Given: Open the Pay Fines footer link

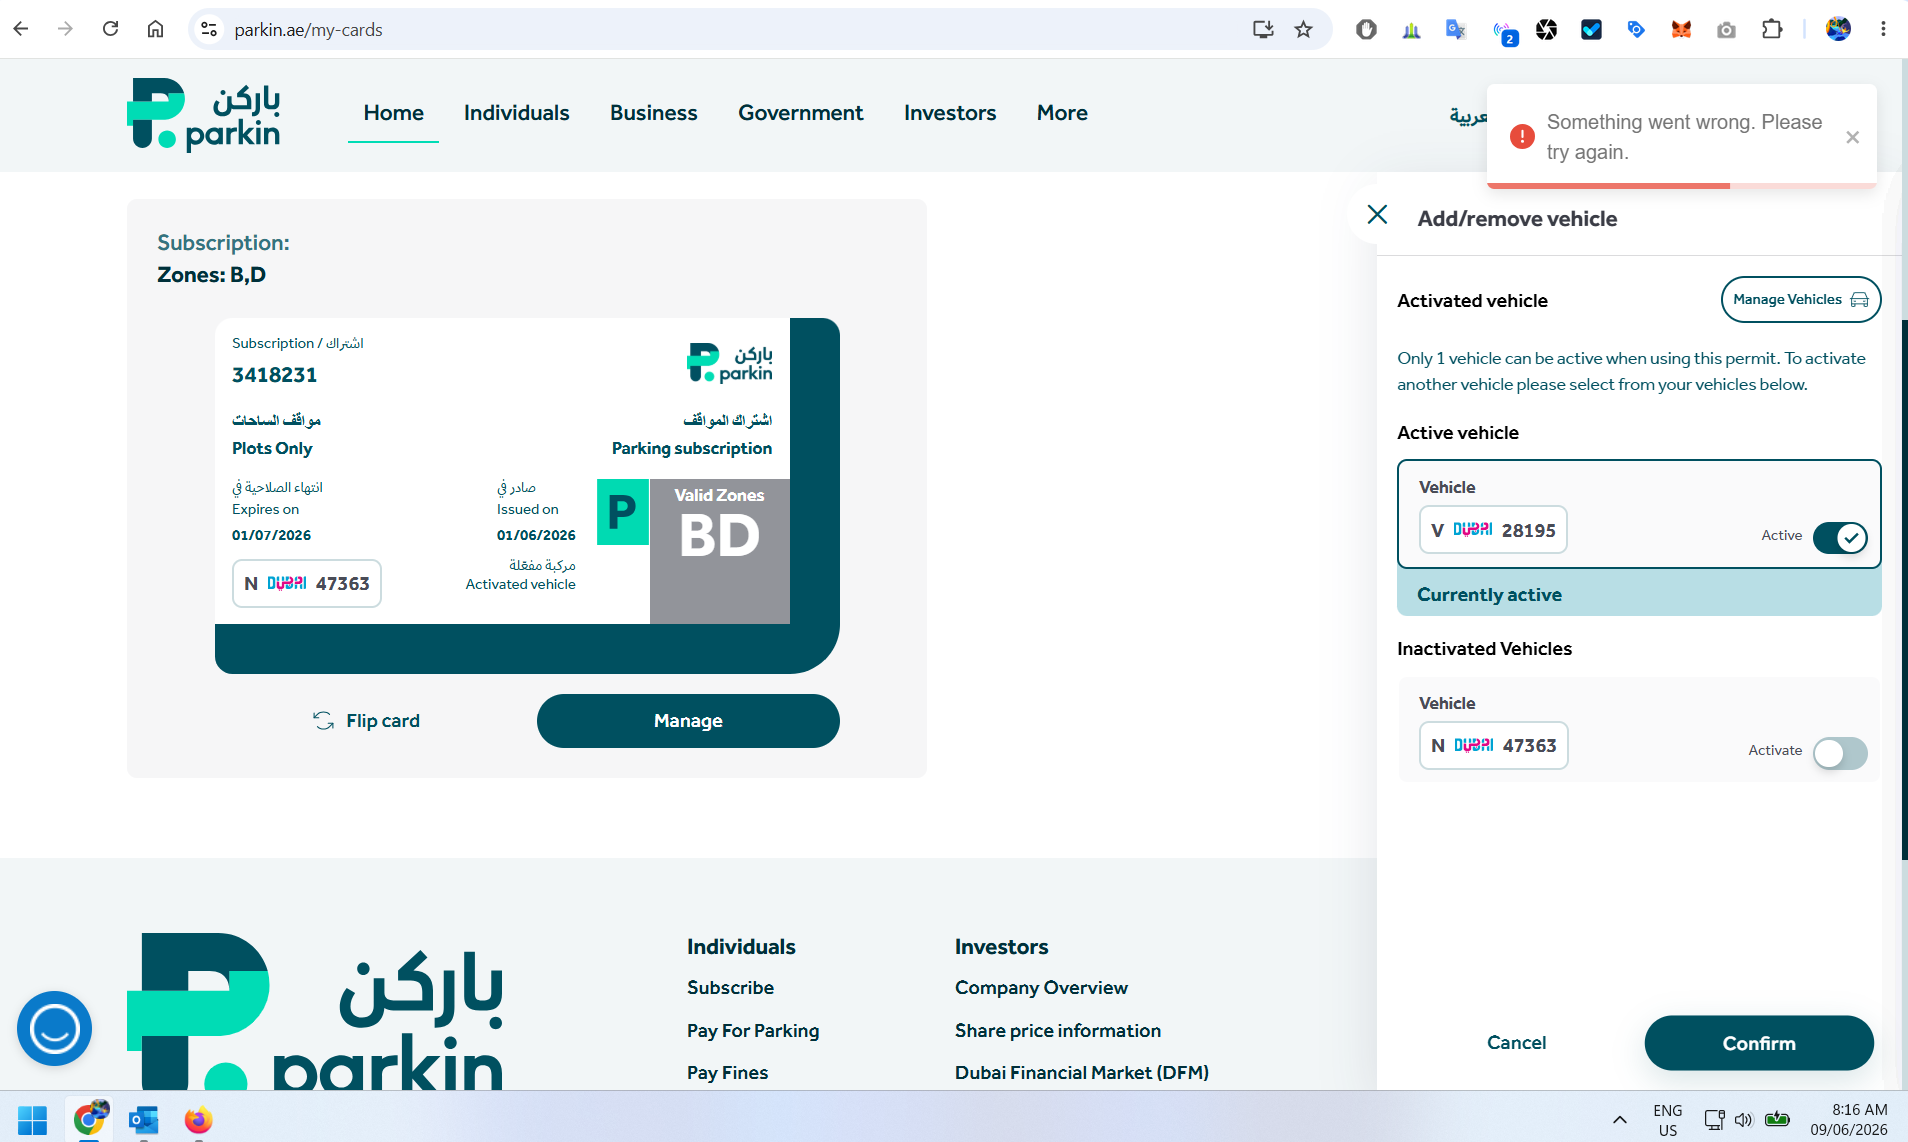Looking at the screenshot, I should click(727, 1073).
